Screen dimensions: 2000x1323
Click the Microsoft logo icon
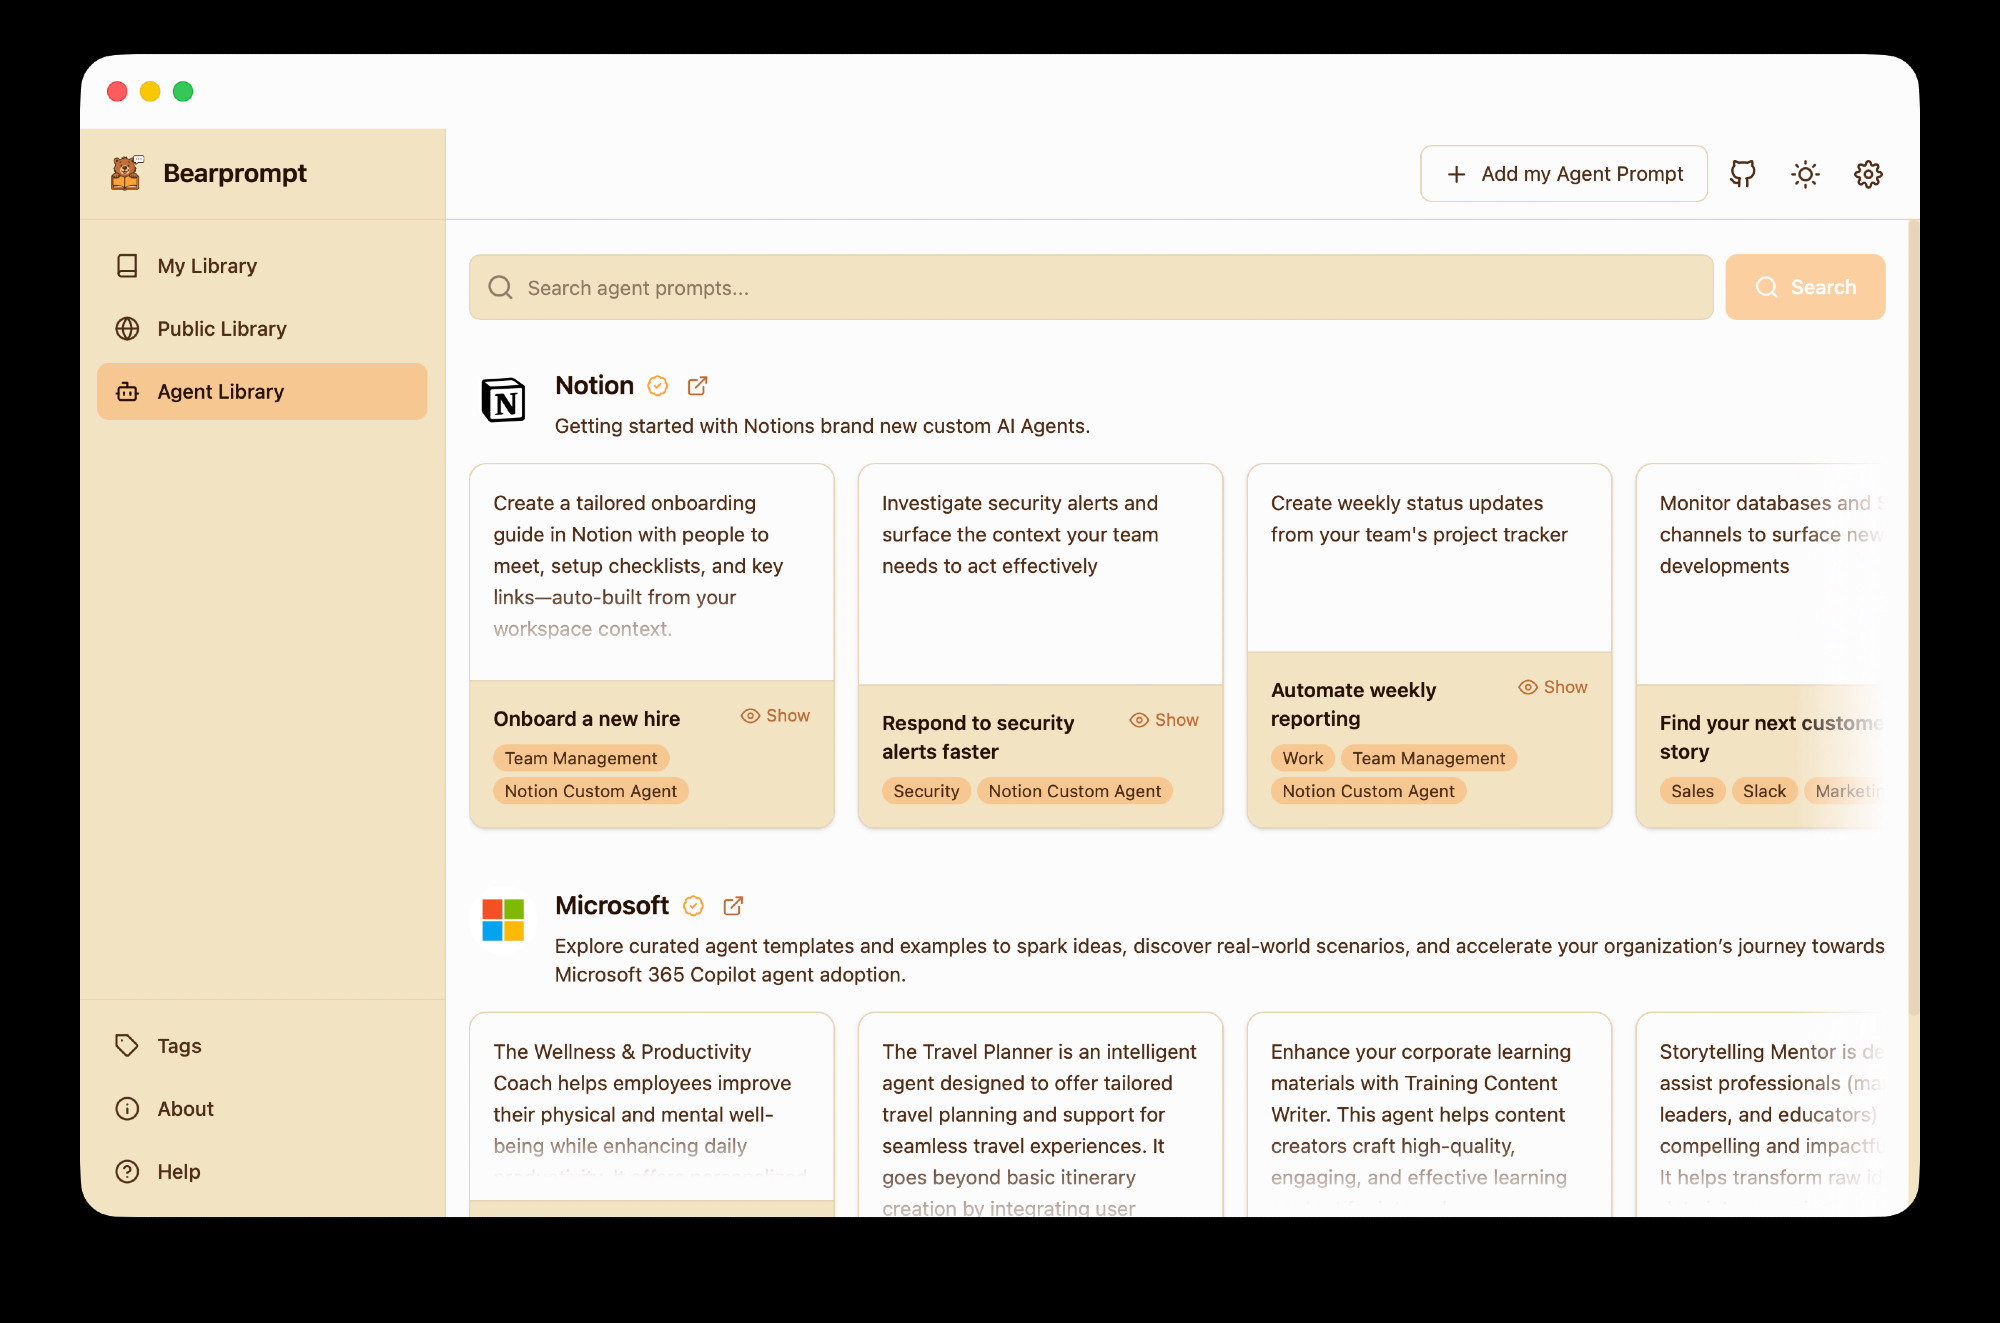pyautogui.click(x=503, y=920)
